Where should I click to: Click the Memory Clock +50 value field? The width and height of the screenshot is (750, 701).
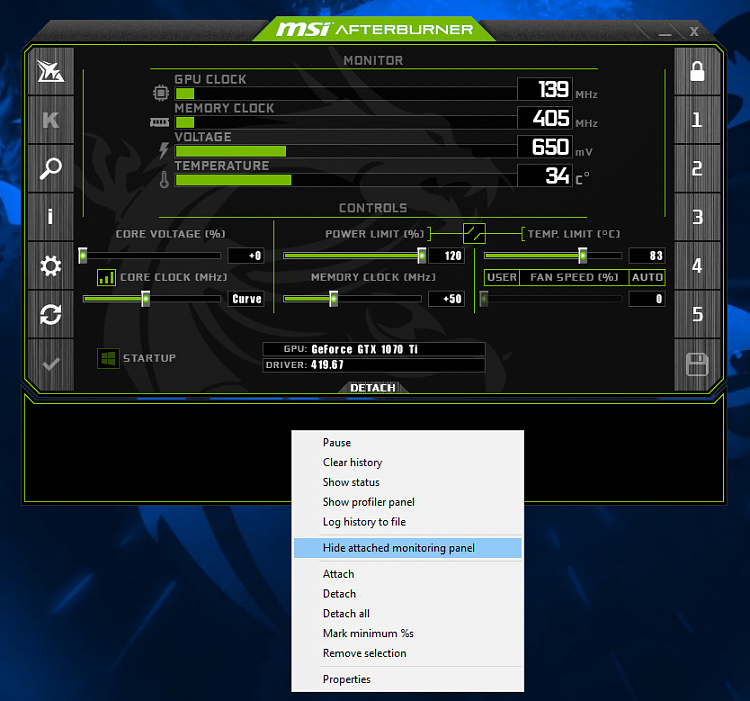[x=447, y=299]
